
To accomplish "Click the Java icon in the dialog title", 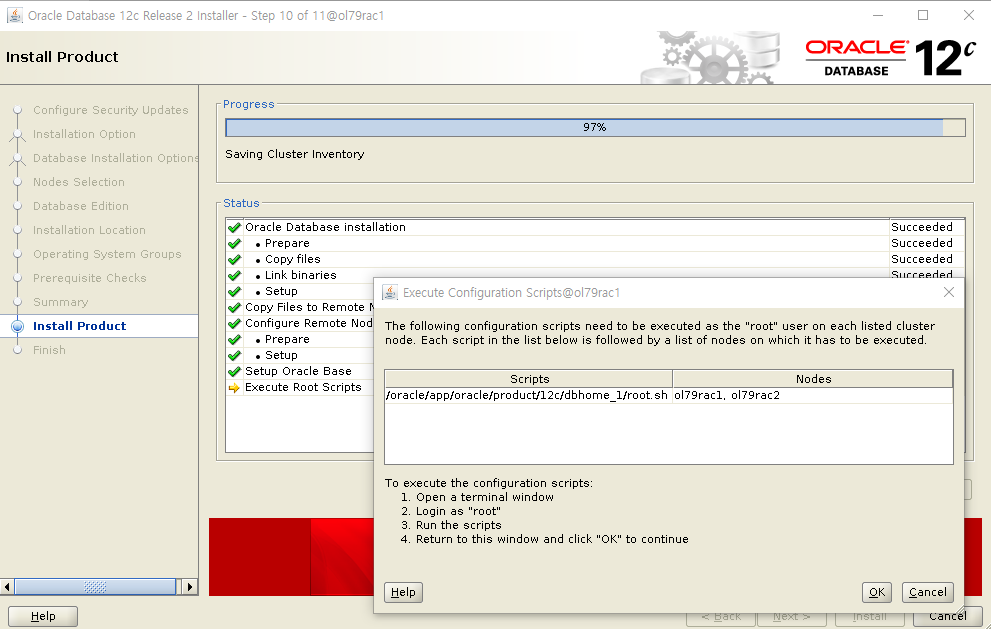I will (390, 292).
